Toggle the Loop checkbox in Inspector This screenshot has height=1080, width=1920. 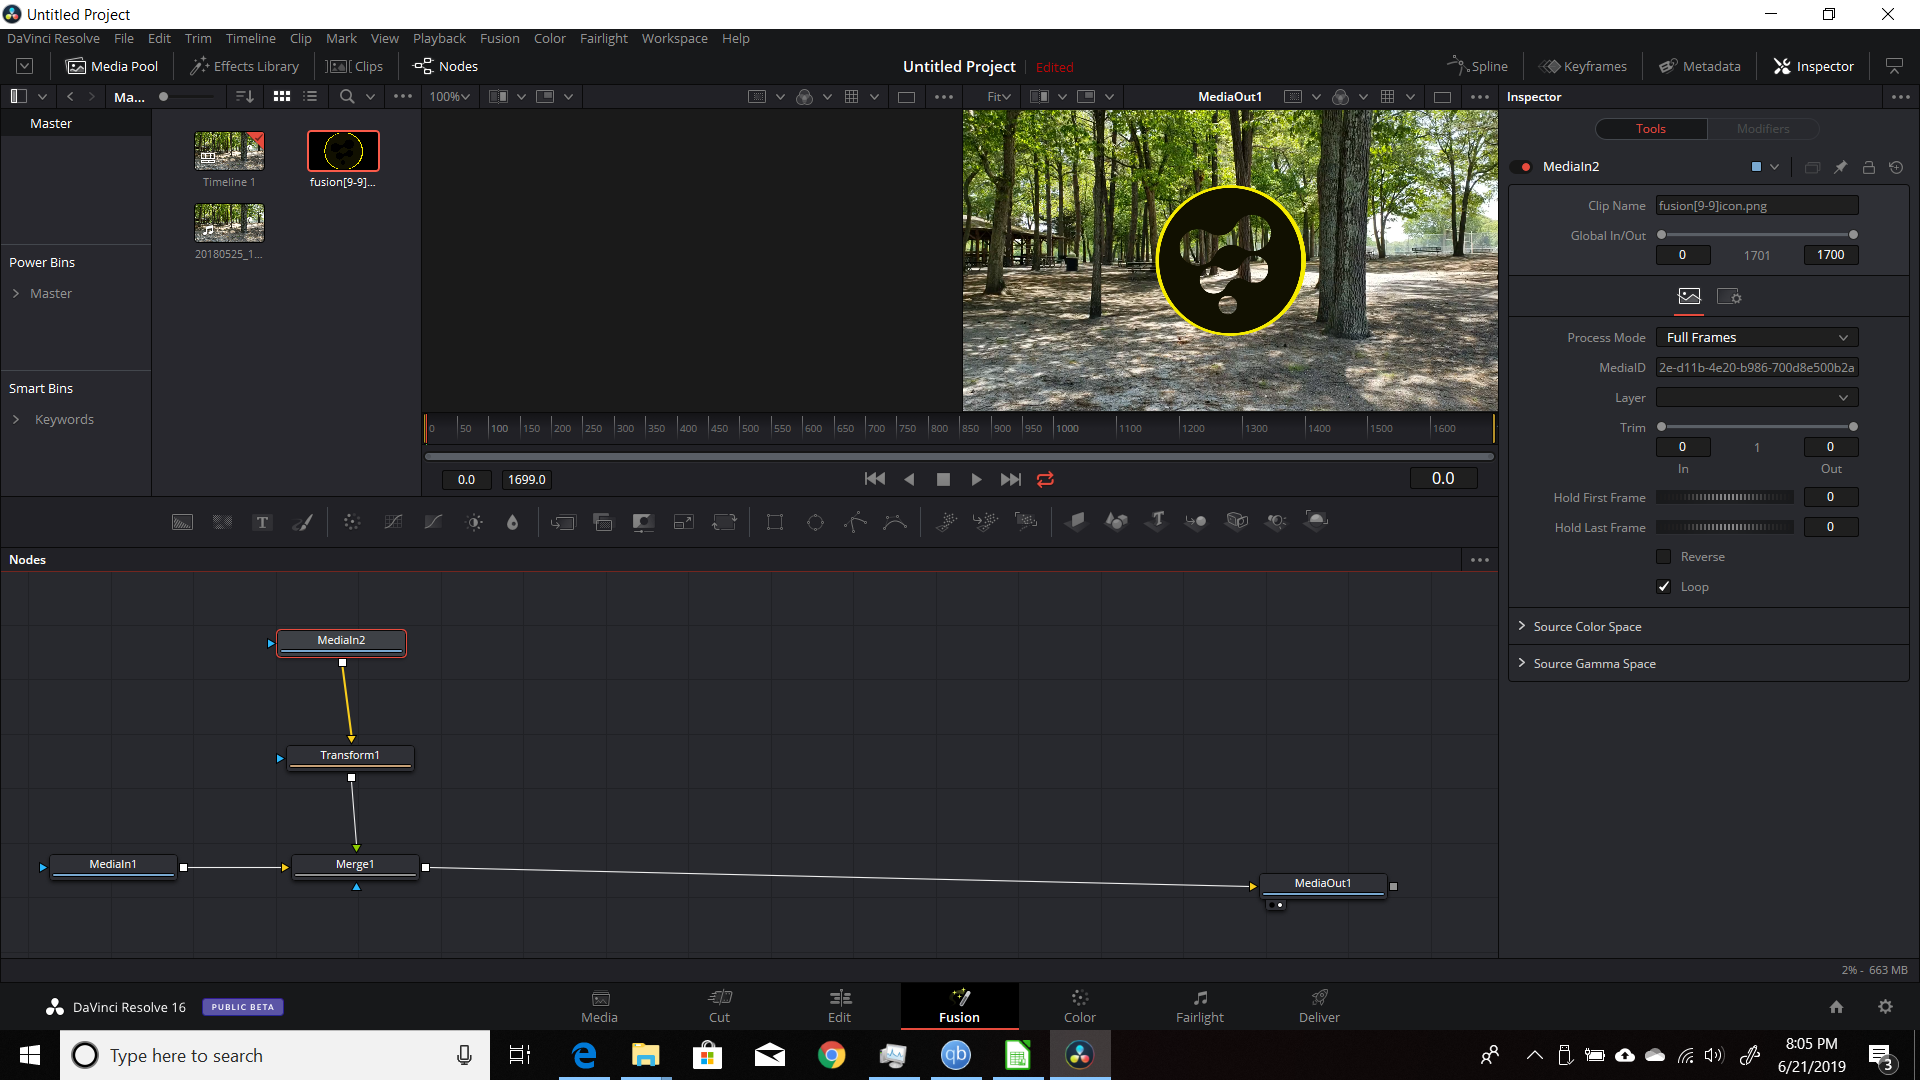pos(1664,587)
